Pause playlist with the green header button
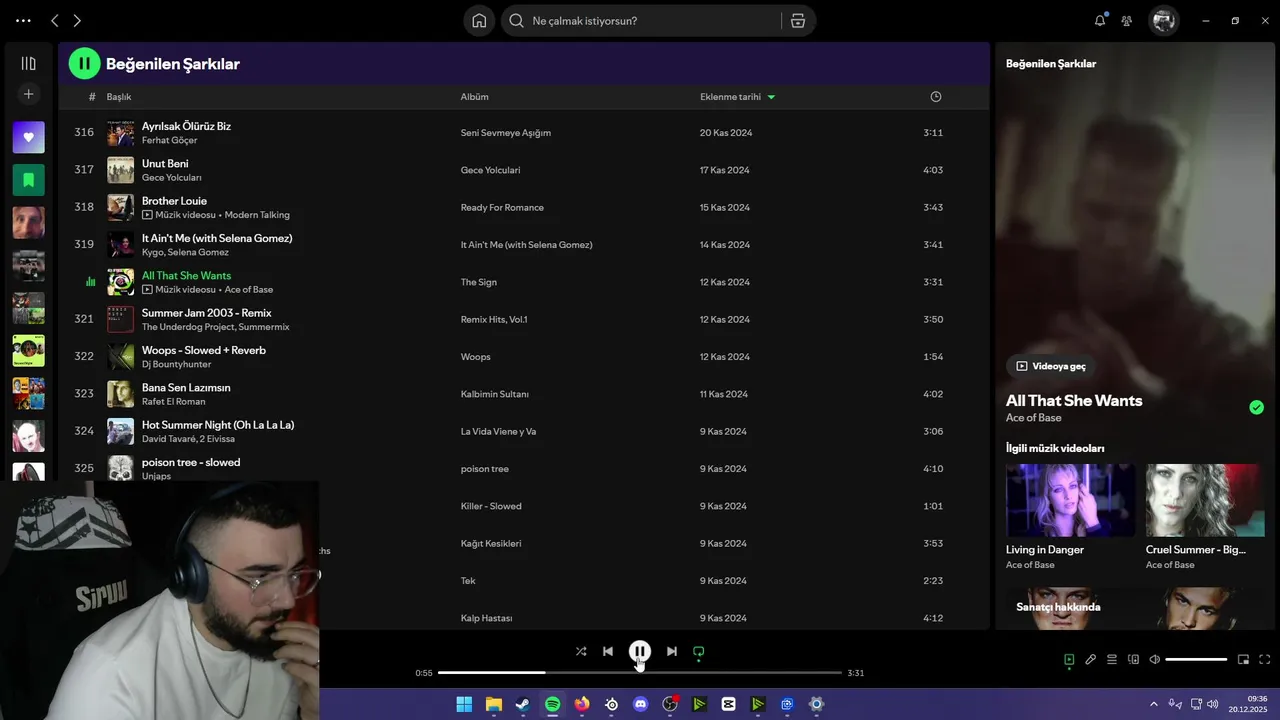The height and width of the screenshot is (720, 1280). click(x=84, y=63)
